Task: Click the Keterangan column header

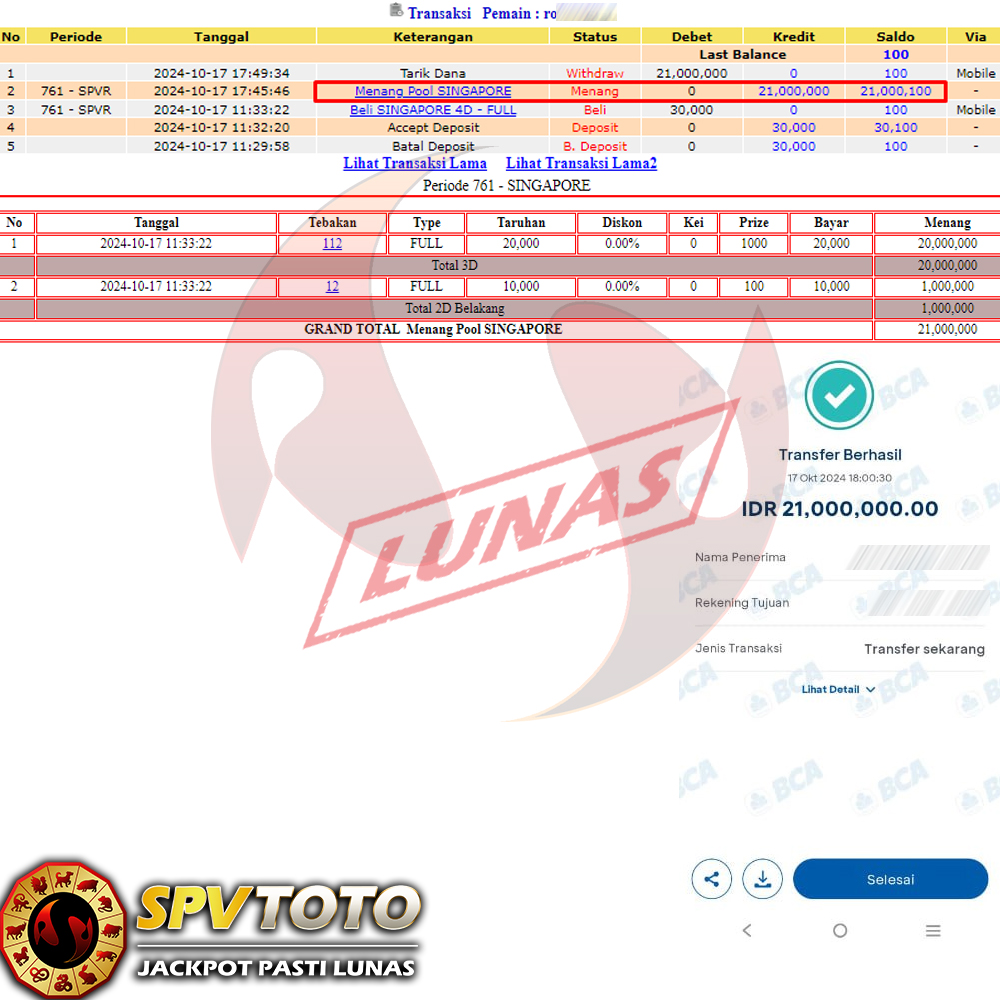Action: click(x=433, y=37)
